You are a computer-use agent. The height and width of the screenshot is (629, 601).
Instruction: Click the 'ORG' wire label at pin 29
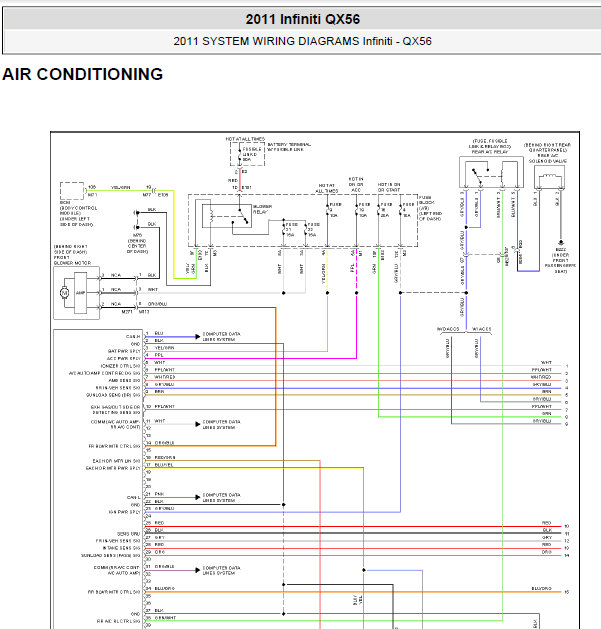(x=160, y=552)
